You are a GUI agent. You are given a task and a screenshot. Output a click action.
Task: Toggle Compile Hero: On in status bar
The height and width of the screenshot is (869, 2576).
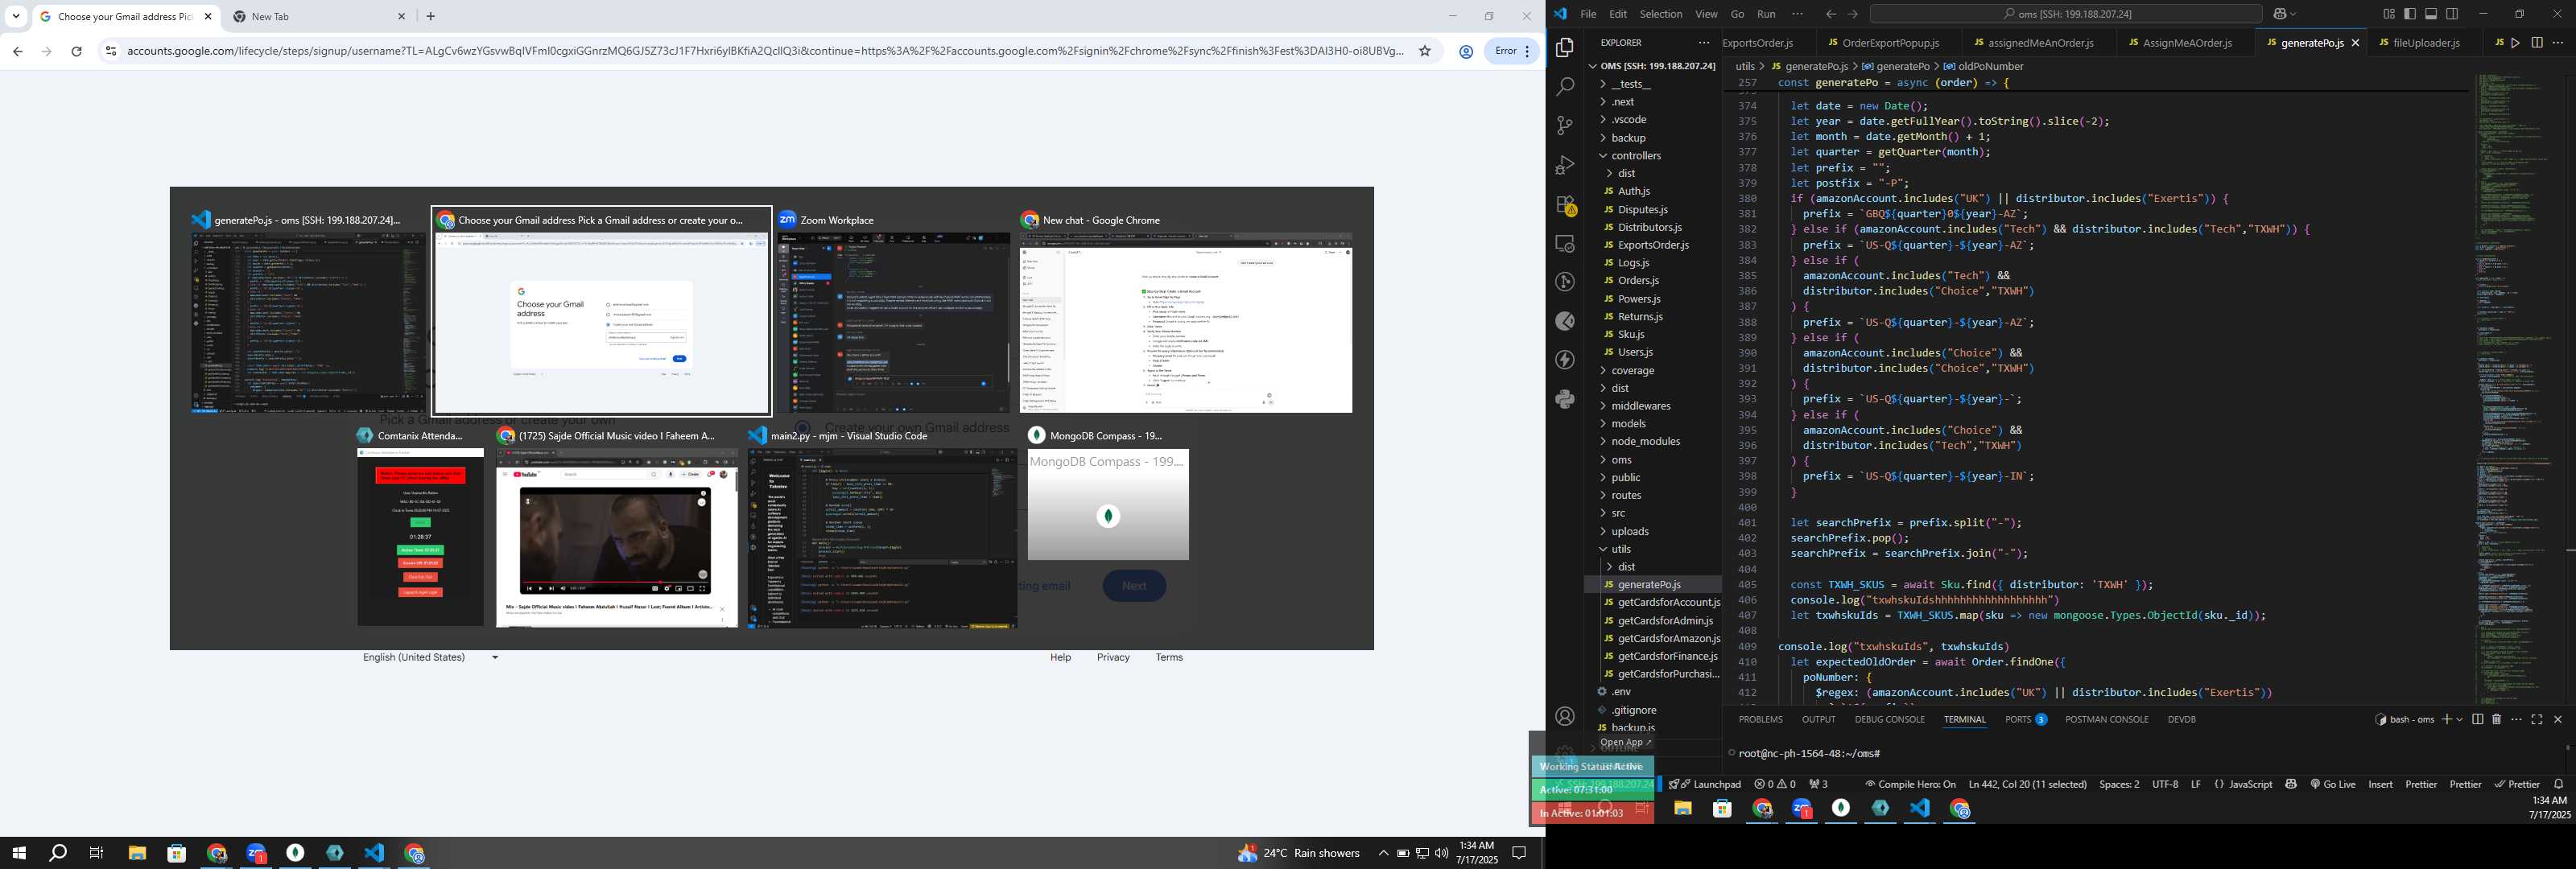click(1910, 784)
